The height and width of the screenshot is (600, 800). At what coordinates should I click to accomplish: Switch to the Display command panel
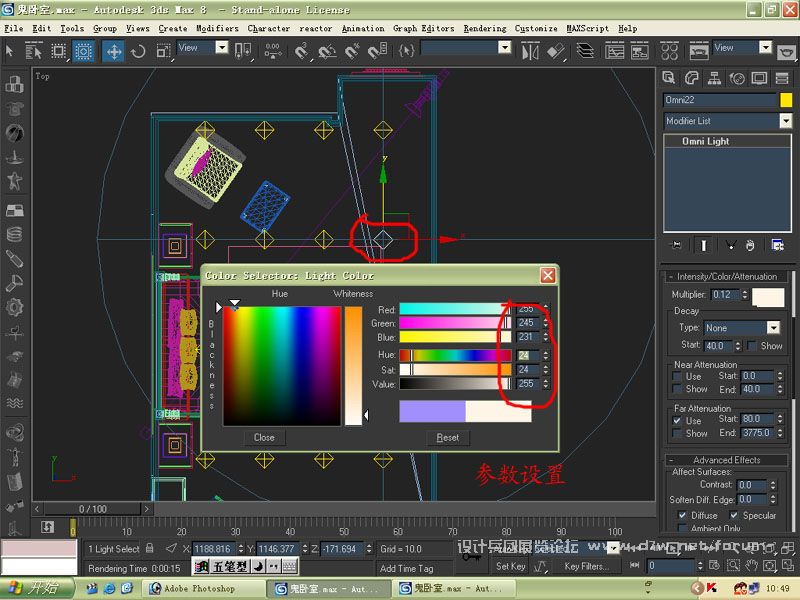[759, 78]
